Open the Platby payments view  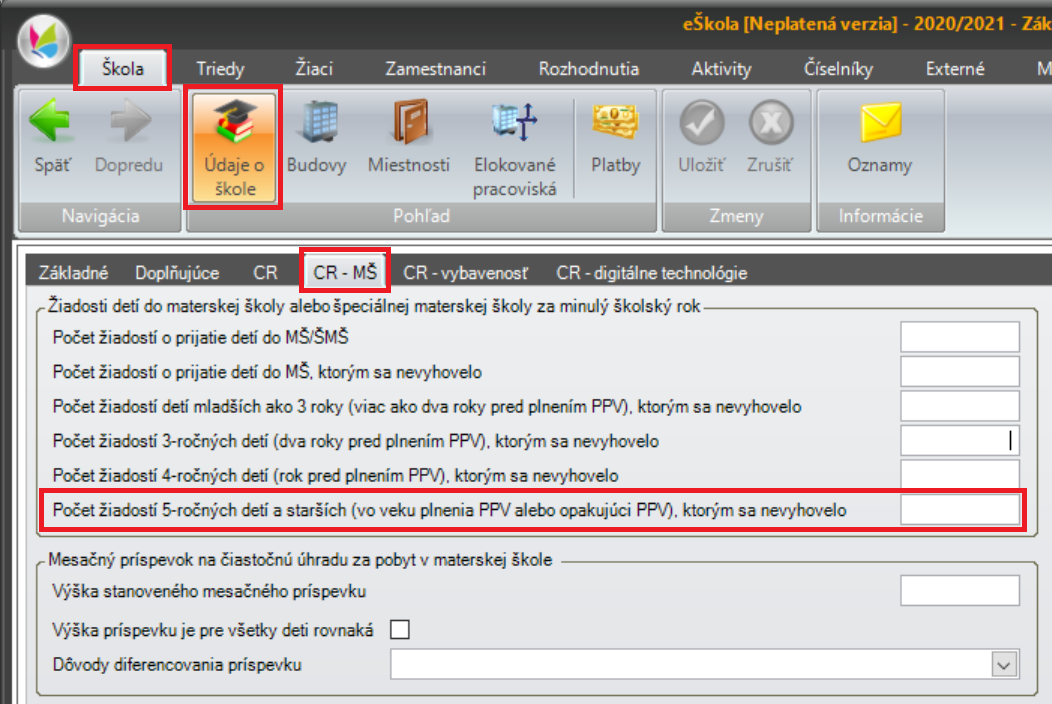(x=615, y=138)
